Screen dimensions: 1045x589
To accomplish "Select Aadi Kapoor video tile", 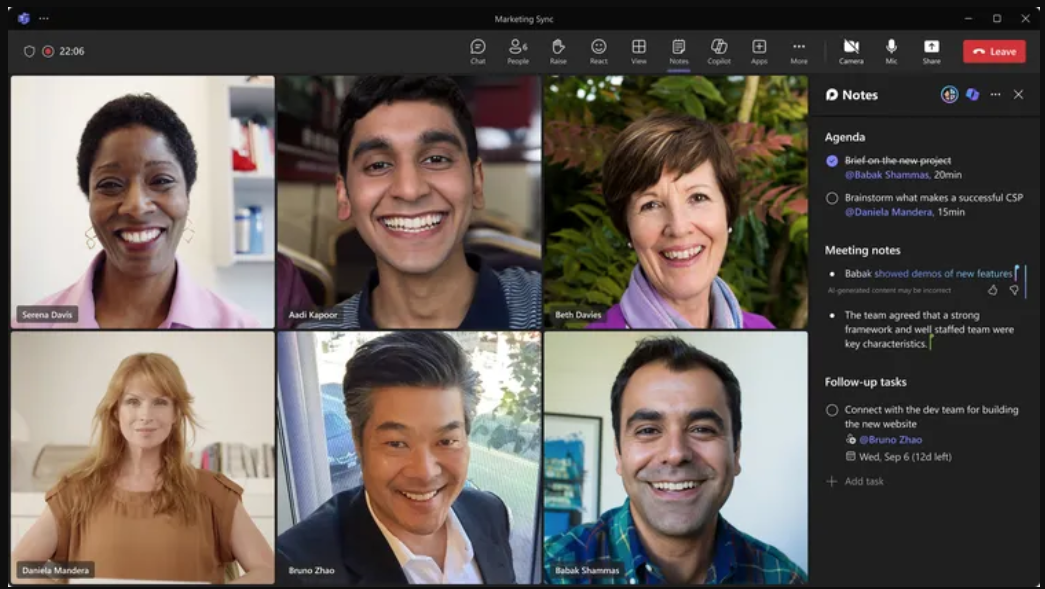I will (409, 202).
